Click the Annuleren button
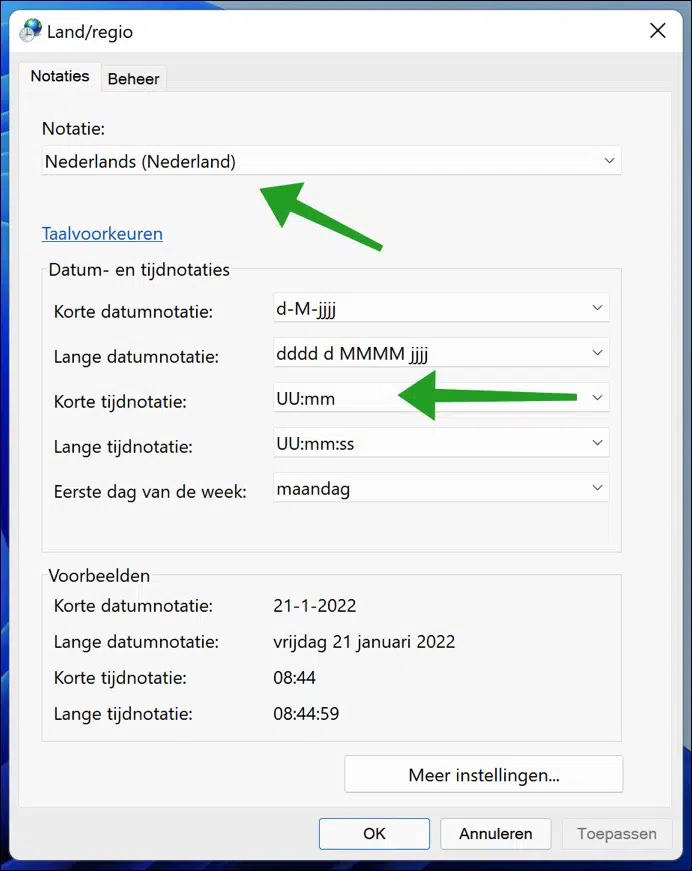This screenshot has width=692, height=871. point(495,833)
